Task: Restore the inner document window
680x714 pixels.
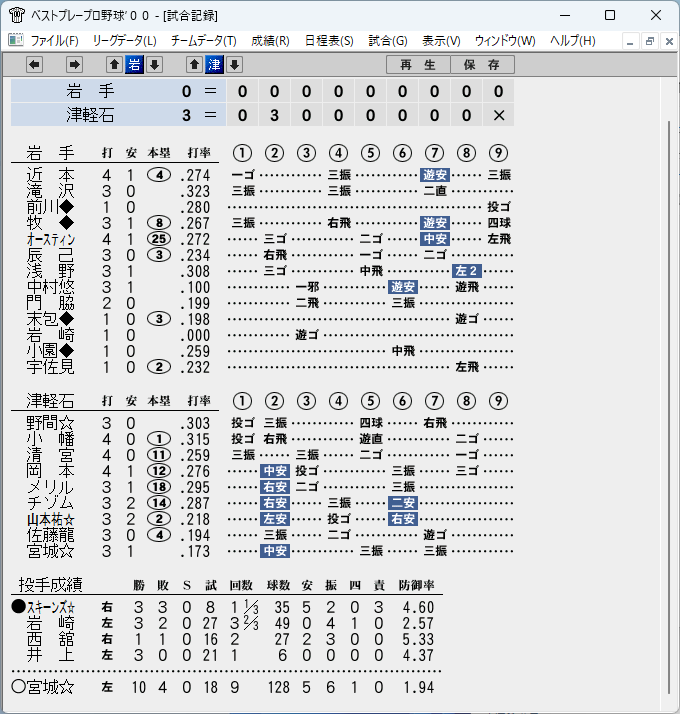Action: 649,41
